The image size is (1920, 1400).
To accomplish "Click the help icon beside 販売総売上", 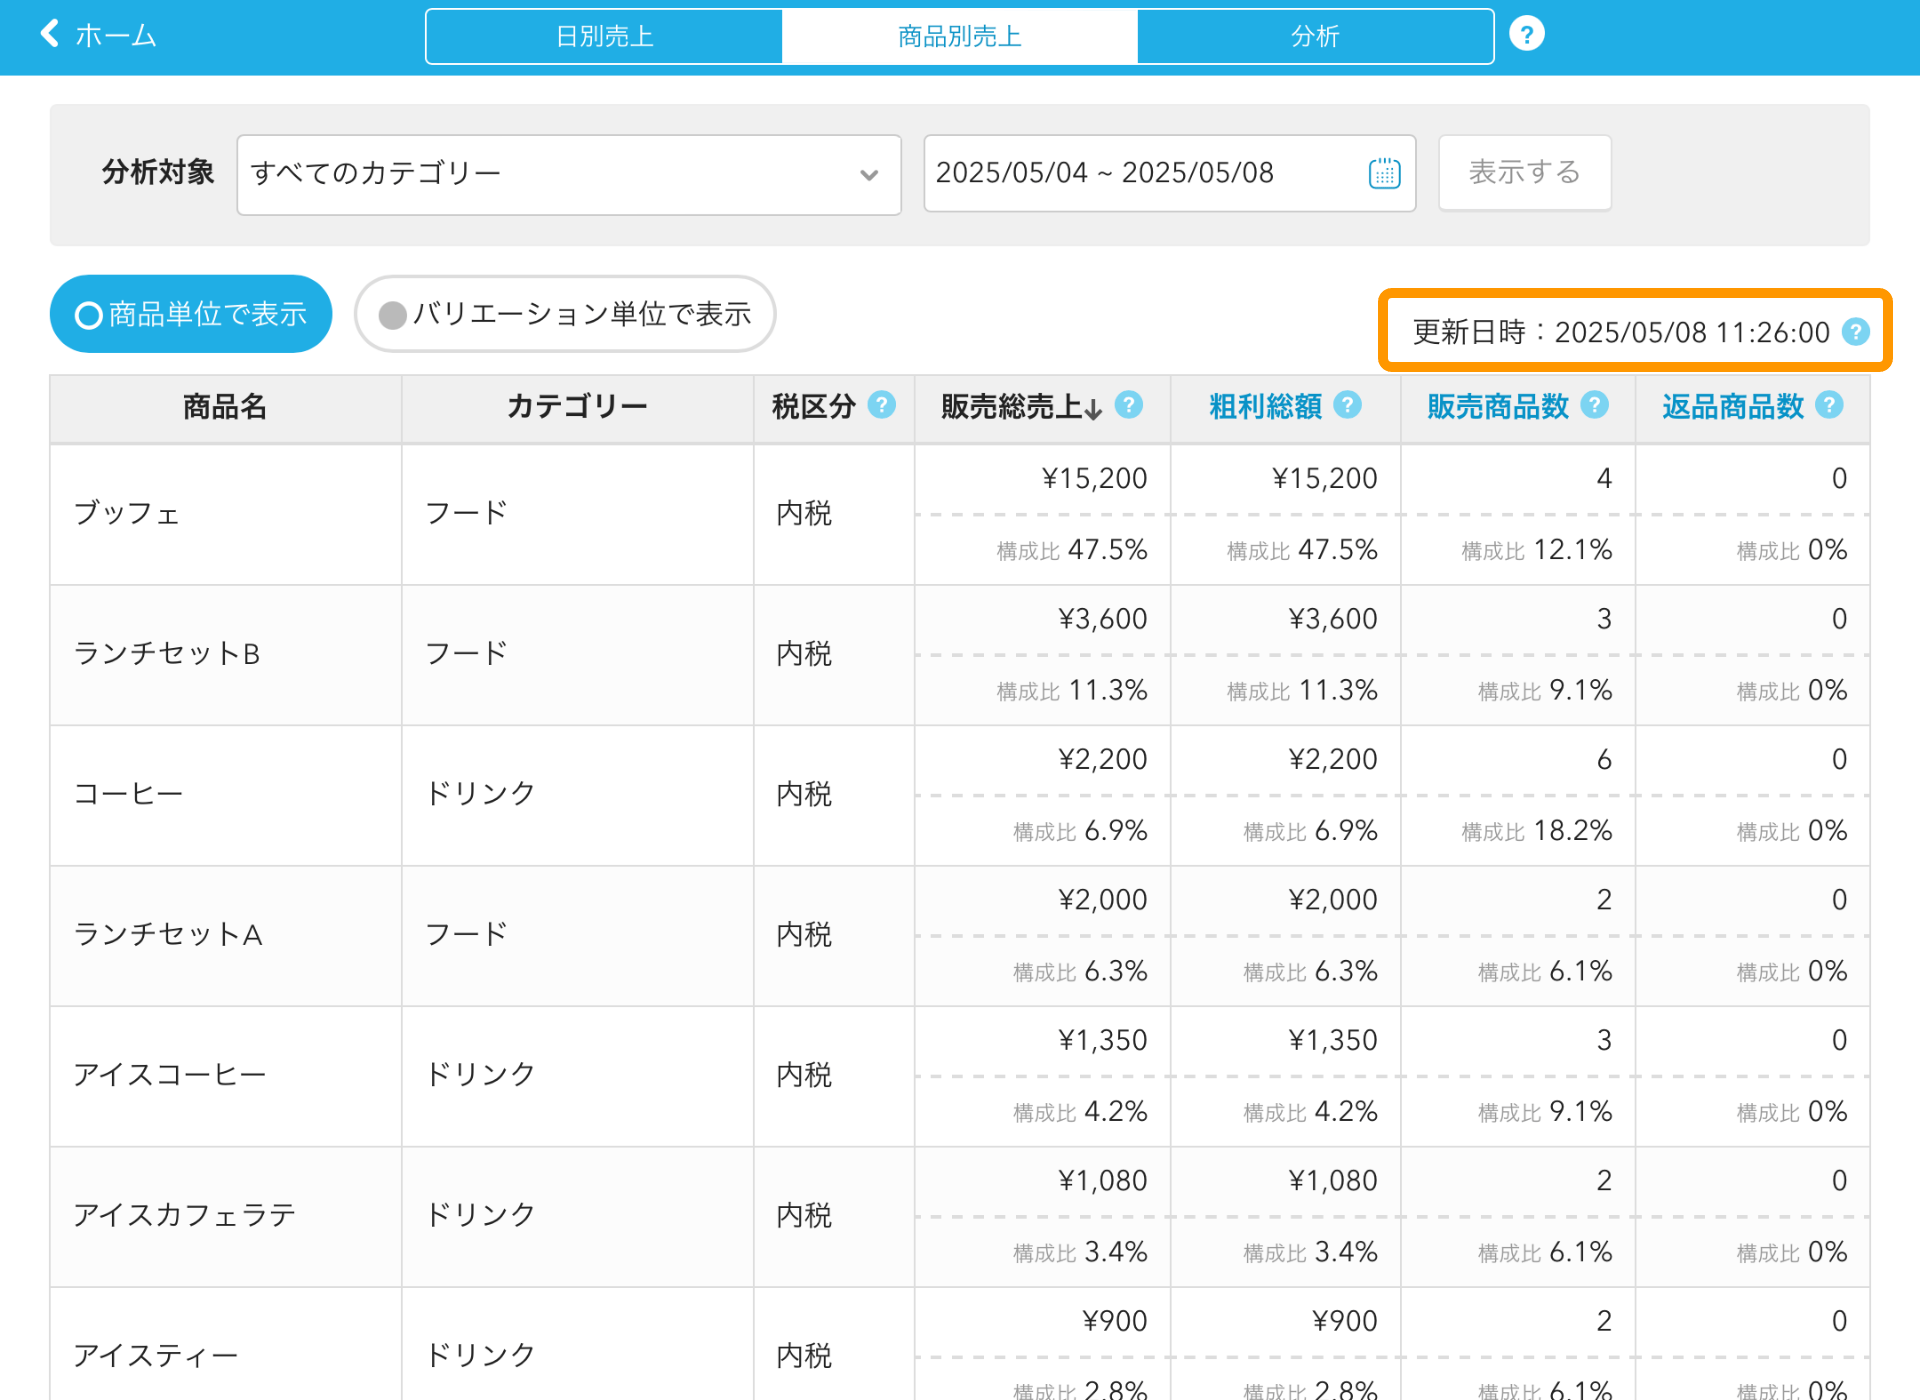I will click(1129, 405).
